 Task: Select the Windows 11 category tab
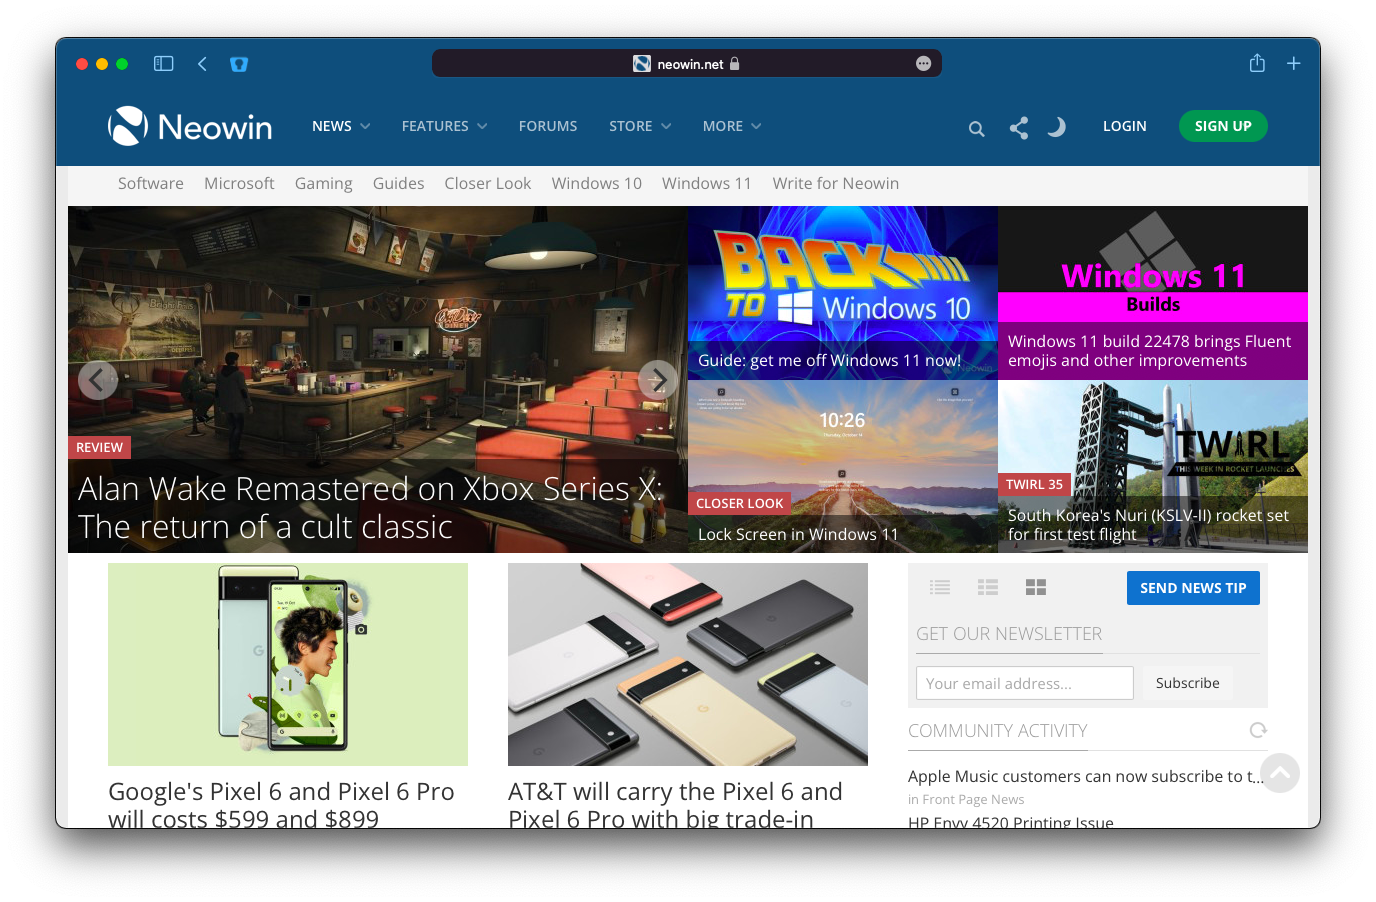pyautogui.click(x=707, y=183)
